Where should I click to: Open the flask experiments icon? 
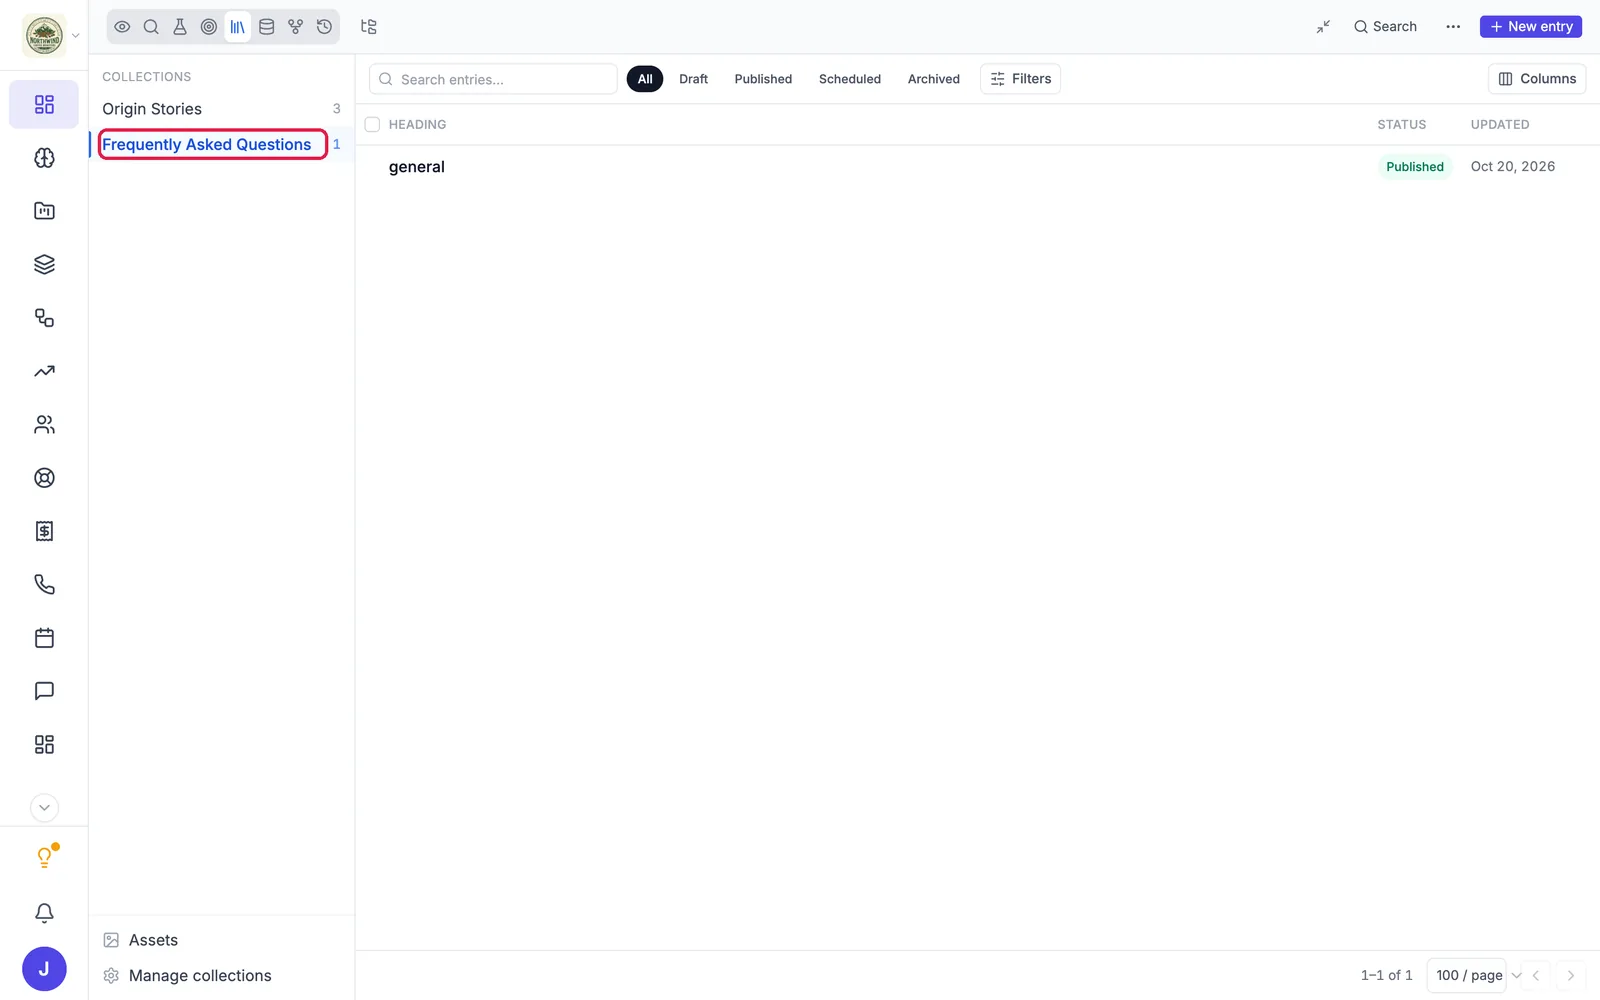coord(180,27)
